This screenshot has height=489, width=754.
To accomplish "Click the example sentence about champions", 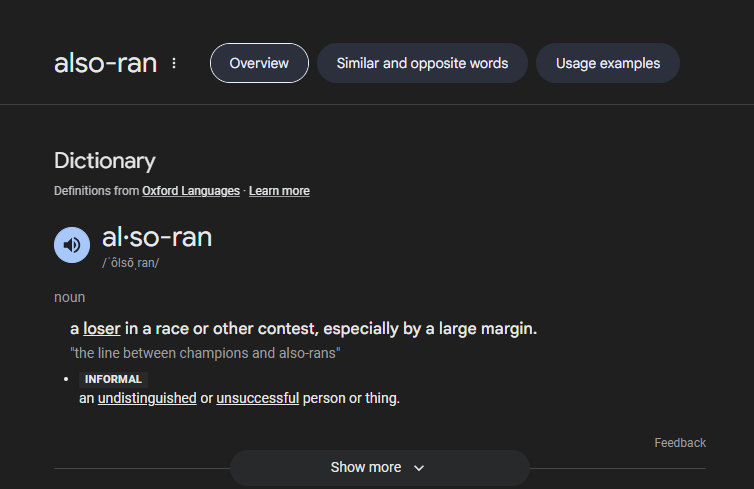I will pyautogui.click(x=205, y=353).
